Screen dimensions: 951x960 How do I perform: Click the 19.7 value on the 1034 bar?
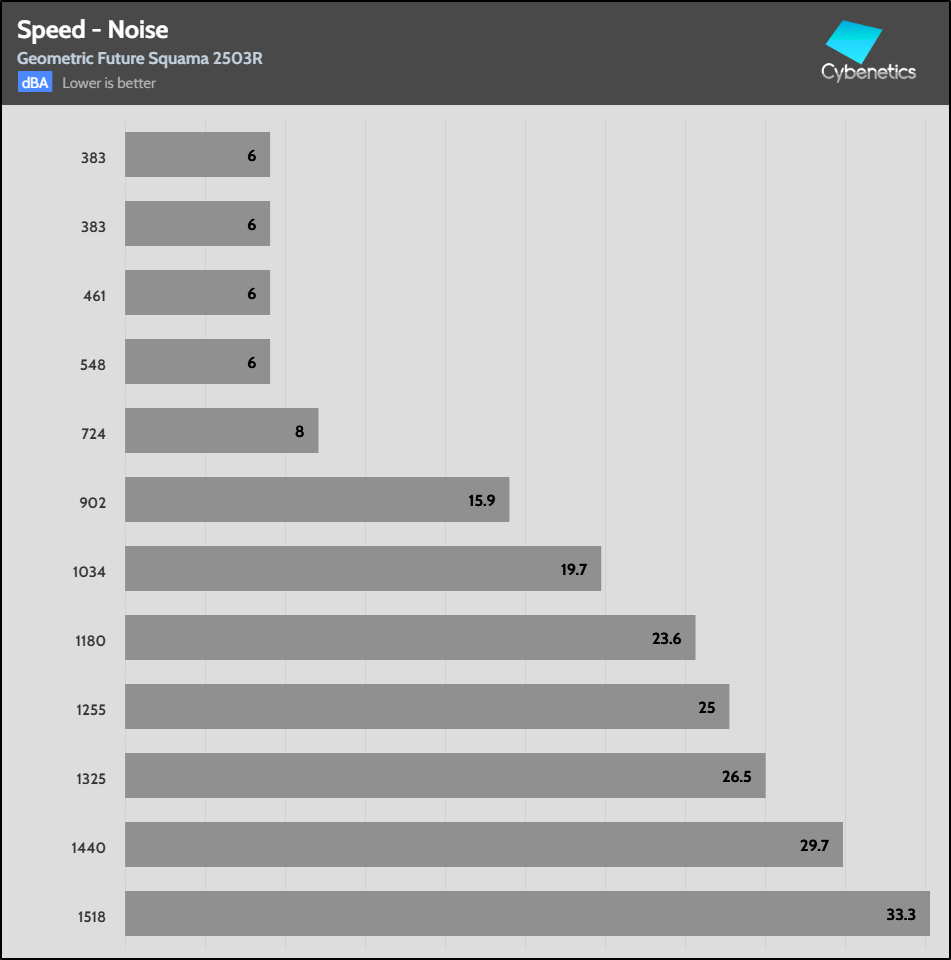(572, 569)
